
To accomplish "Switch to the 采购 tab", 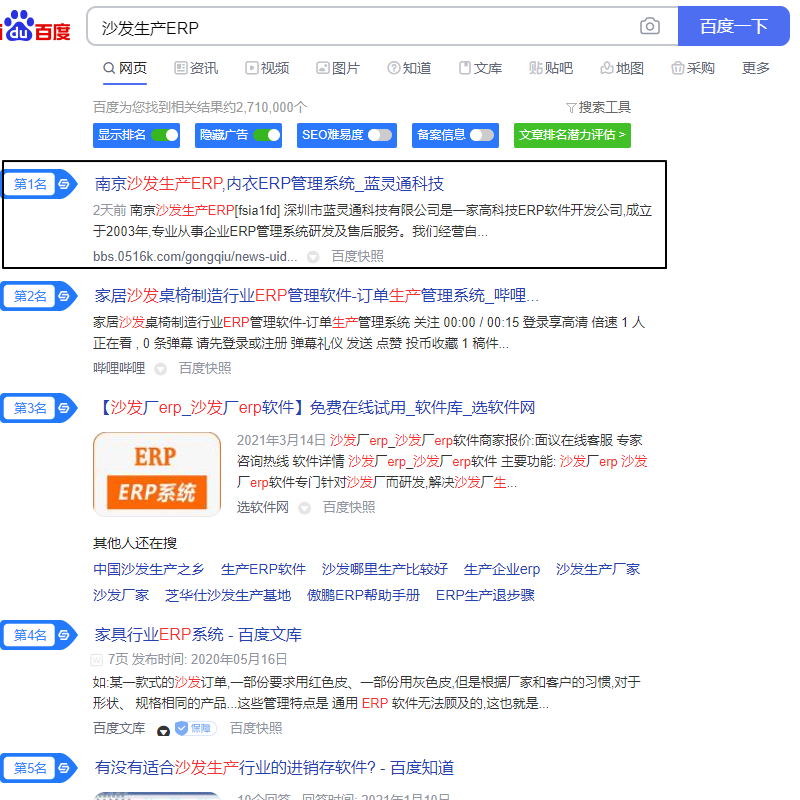I will [693, 68].
